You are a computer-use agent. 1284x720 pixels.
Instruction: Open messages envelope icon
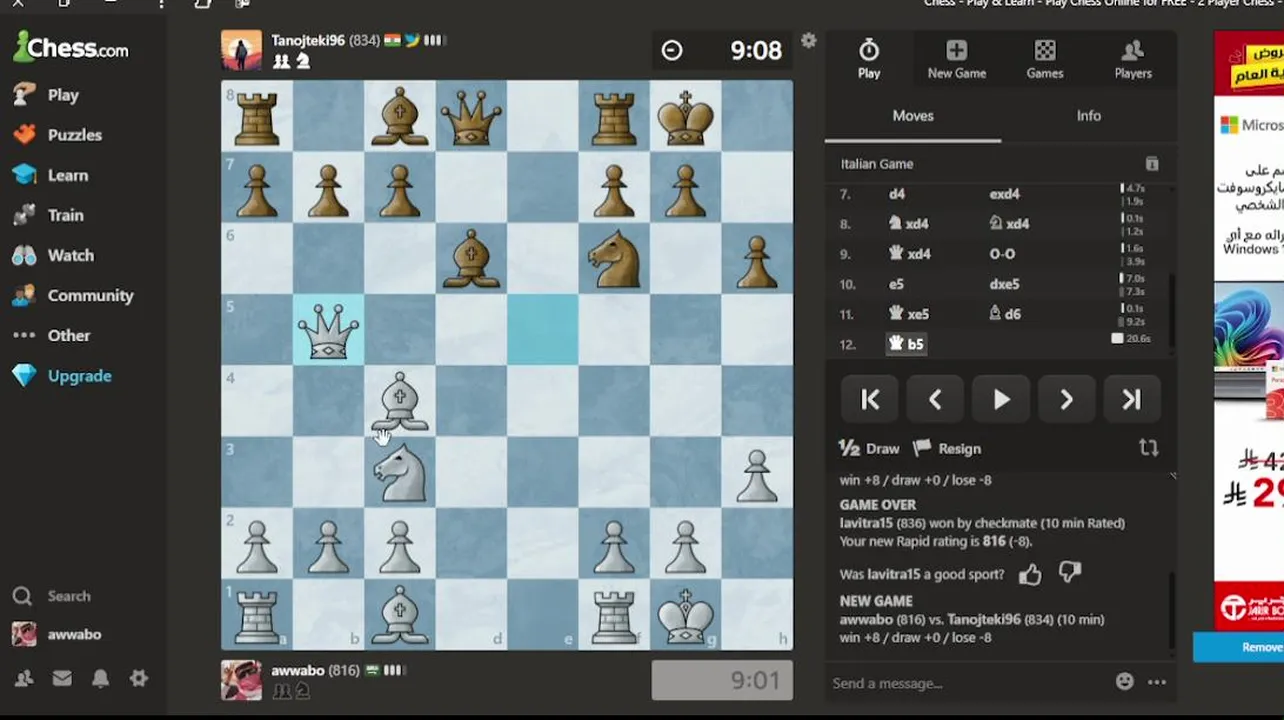point(62,678)
